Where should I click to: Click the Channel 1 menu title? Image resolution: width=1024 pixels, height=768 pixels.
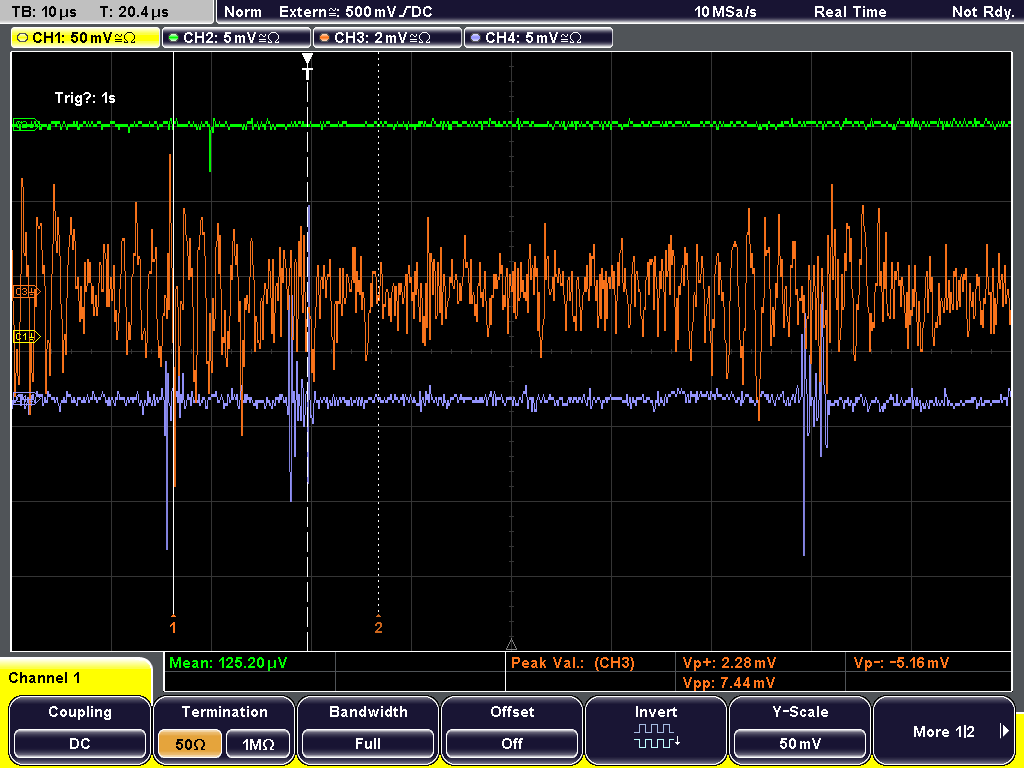[44, 678]
